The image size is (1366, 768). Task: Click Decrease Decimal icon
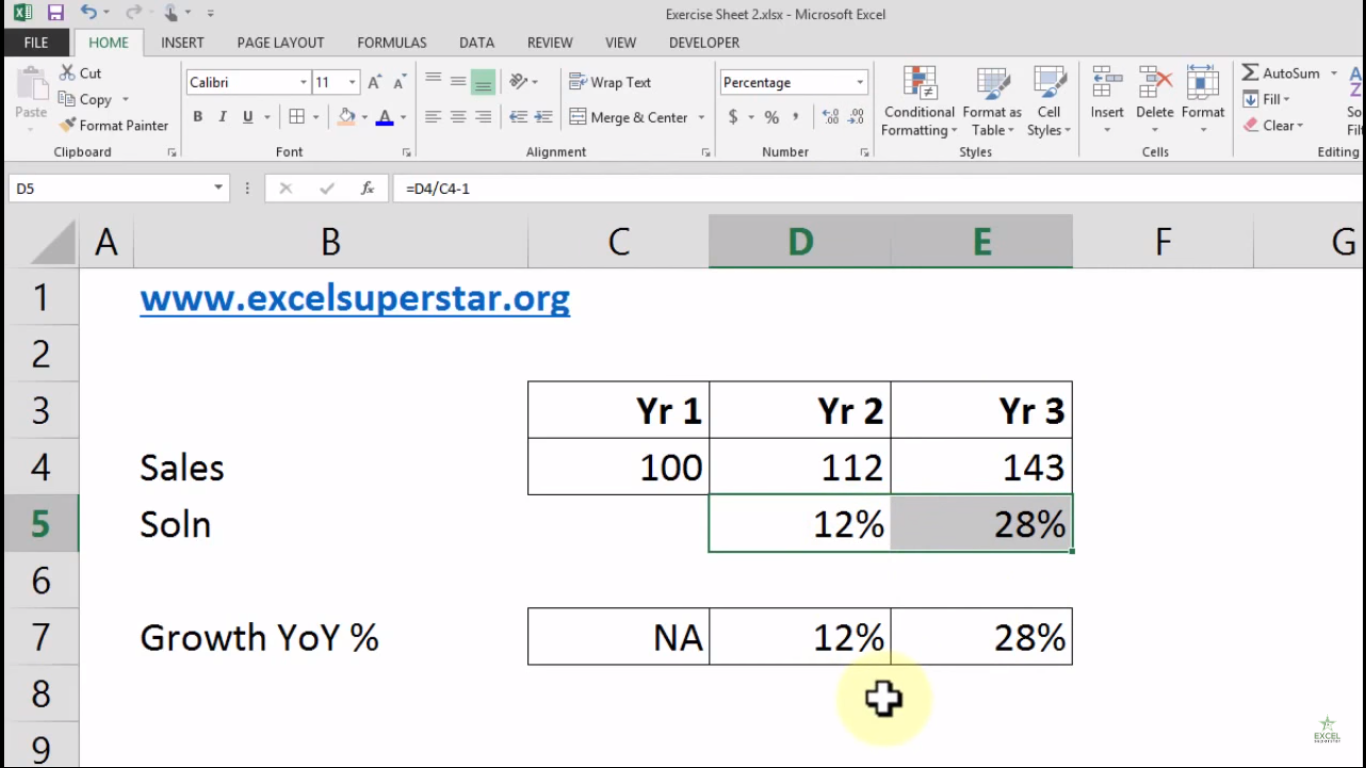[857, 117]
